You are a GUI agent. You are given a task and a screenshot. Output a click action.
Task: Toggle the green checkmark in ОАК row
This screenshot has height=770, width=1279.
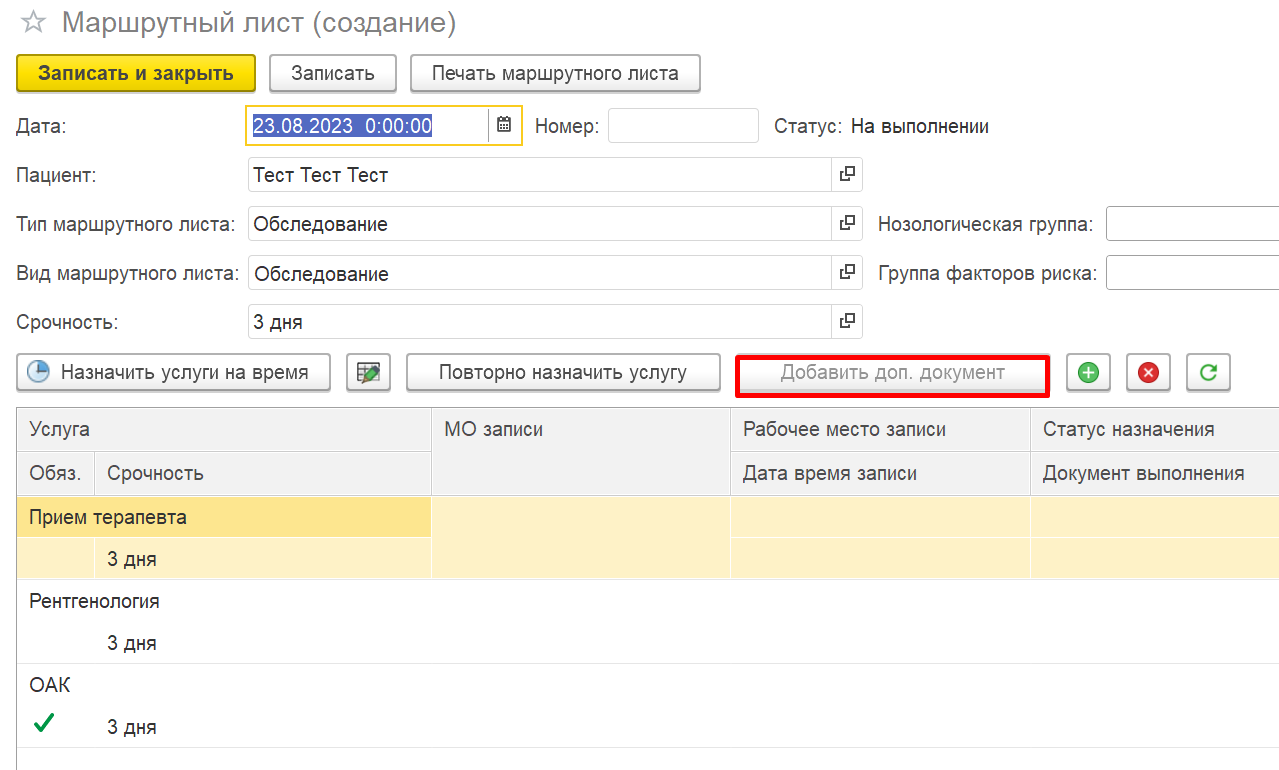pyautogui.click(x=44, y=725)
